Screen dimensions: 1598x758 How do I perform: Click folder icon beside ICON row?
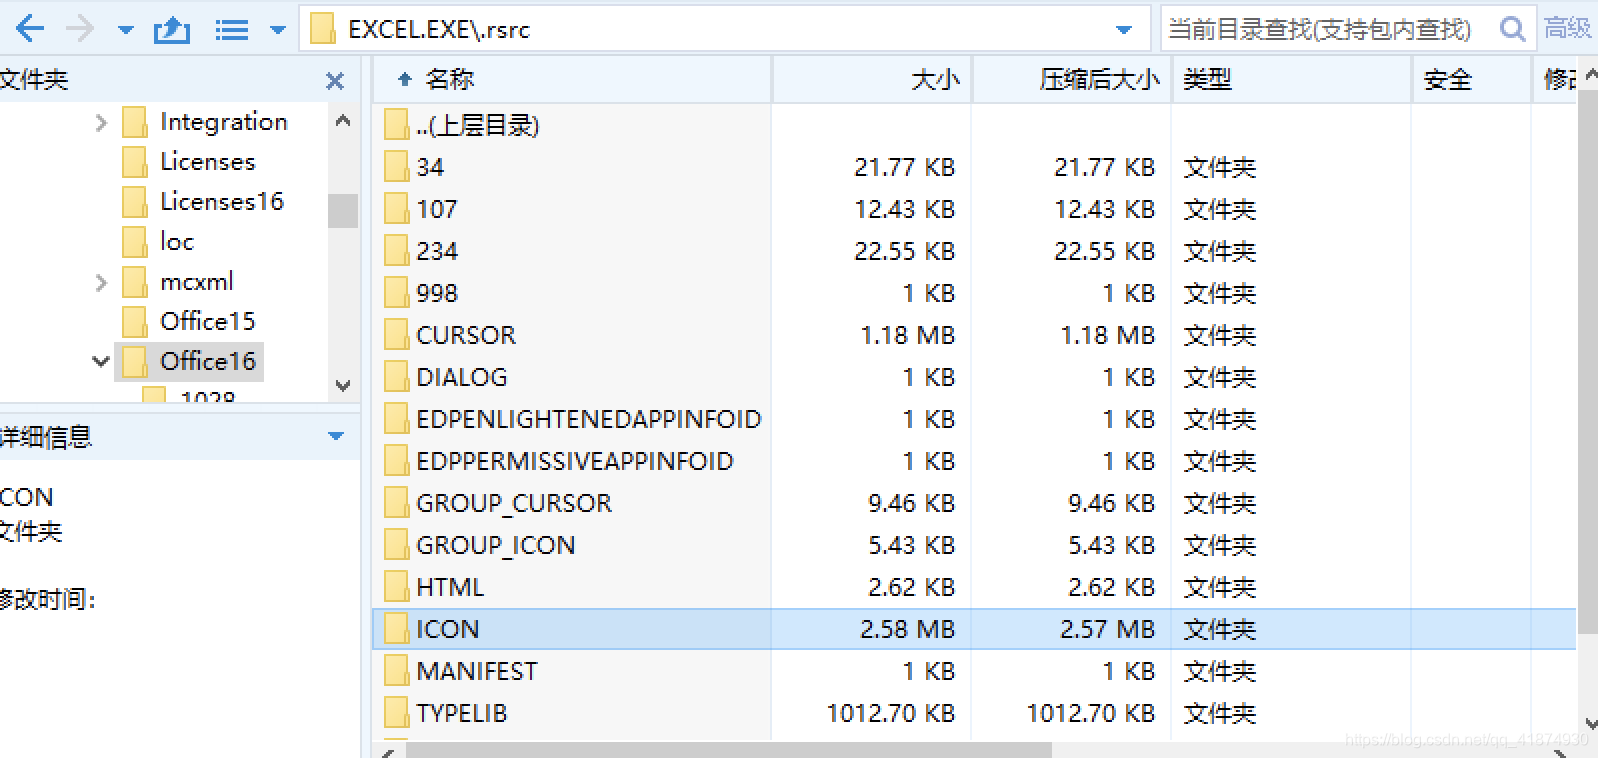[x=396, y=629]
